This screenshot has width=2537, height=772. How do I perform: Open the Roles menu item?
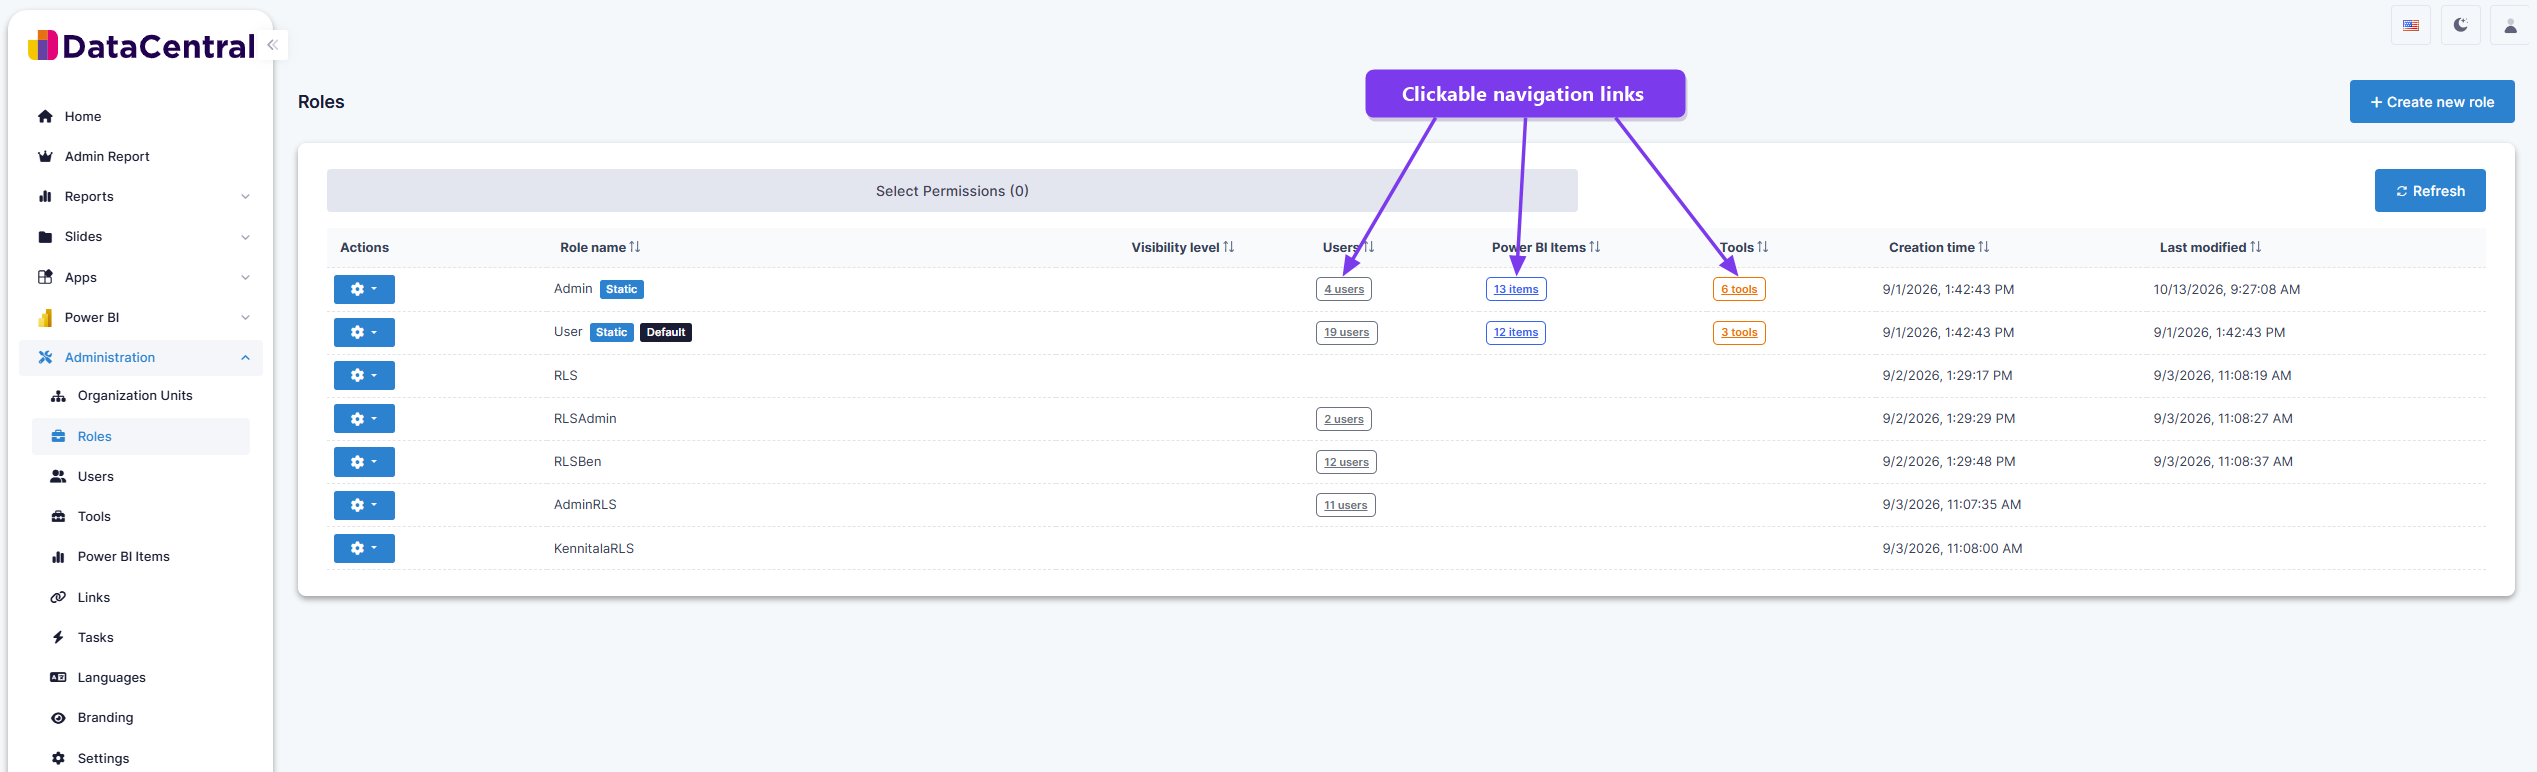coord(141,437)
